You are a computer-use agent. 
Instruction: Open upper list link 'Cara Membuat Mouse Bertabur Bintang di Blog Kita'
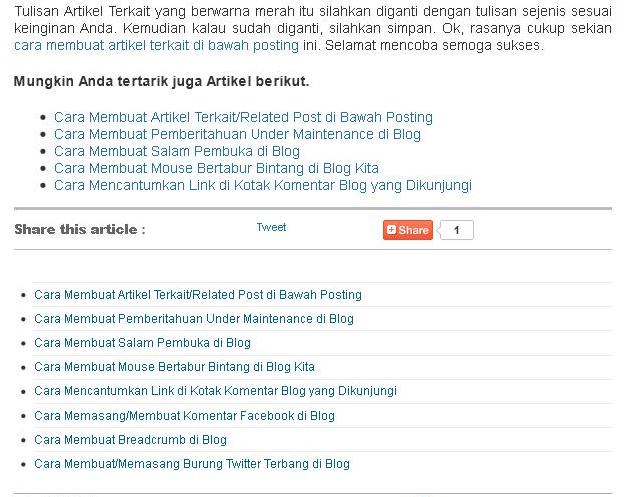pos(216,168)
